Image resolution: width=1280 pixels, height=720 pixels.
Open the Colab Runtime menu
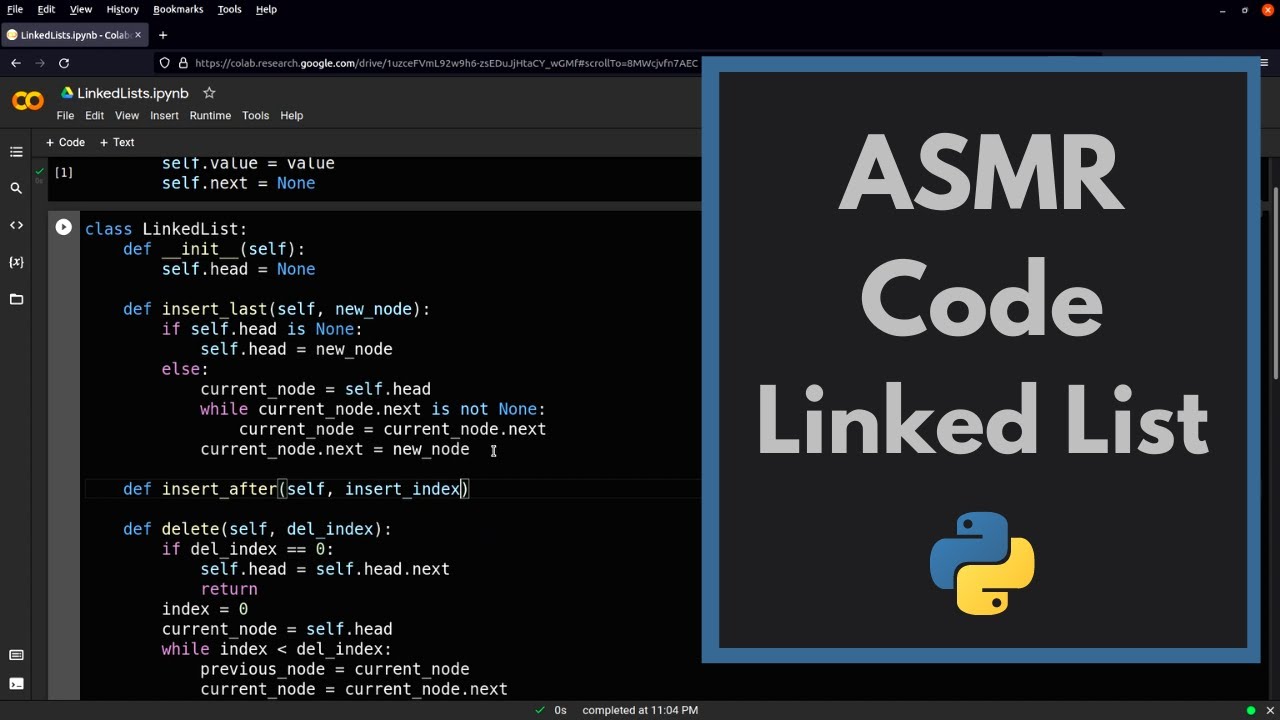coord(210,115)
